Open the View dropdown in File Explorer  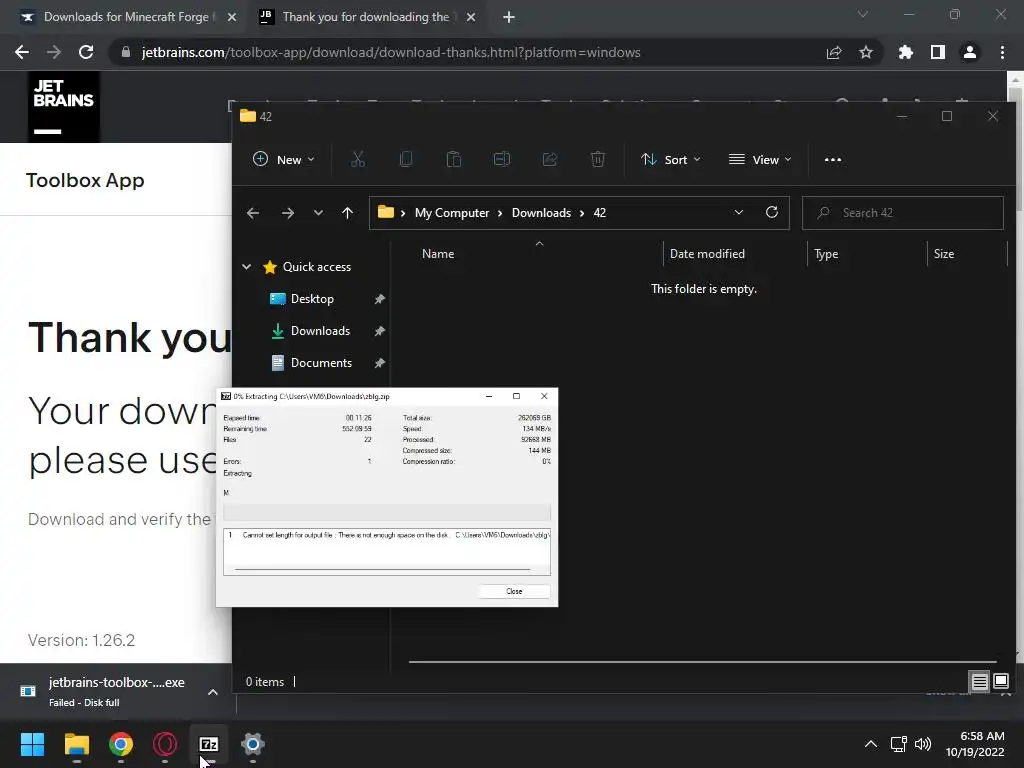760,159
